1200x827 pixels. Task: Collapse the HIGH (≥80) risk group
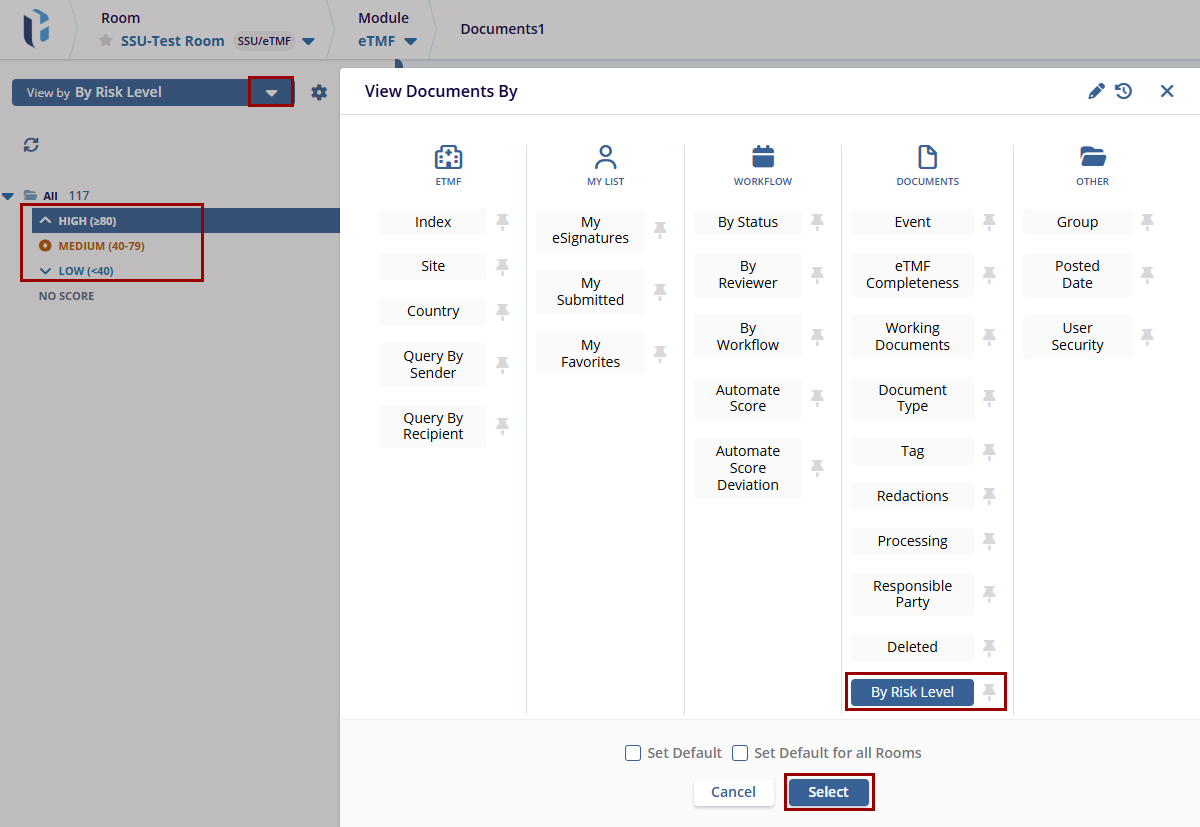click(x=45, y=221)
